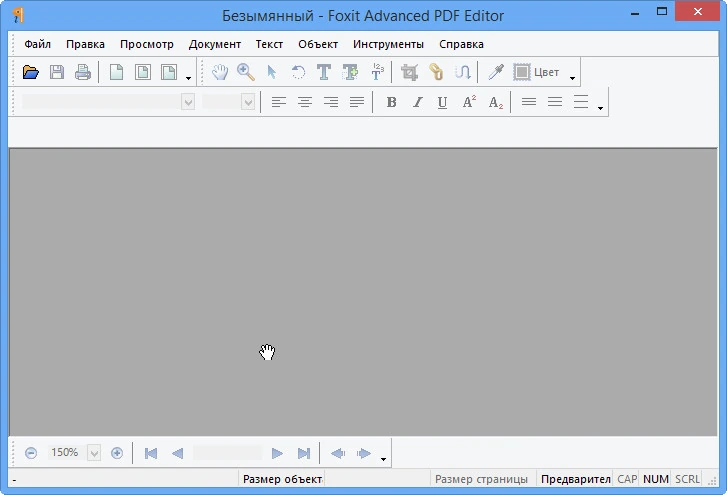Justify text alignment
Screen dimensions: 727x495
357,102
